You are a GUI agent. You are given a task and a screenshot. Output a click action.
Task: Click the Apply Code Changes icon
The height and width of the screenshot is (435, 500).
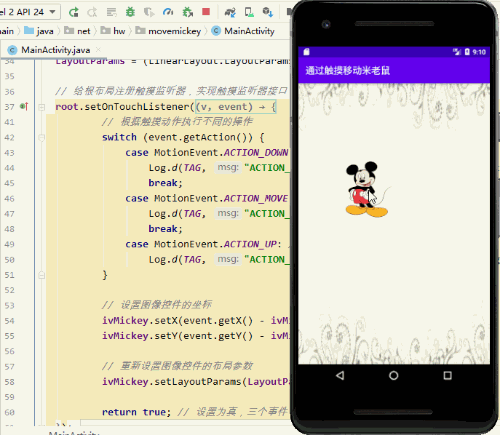[x=112, y=12]
